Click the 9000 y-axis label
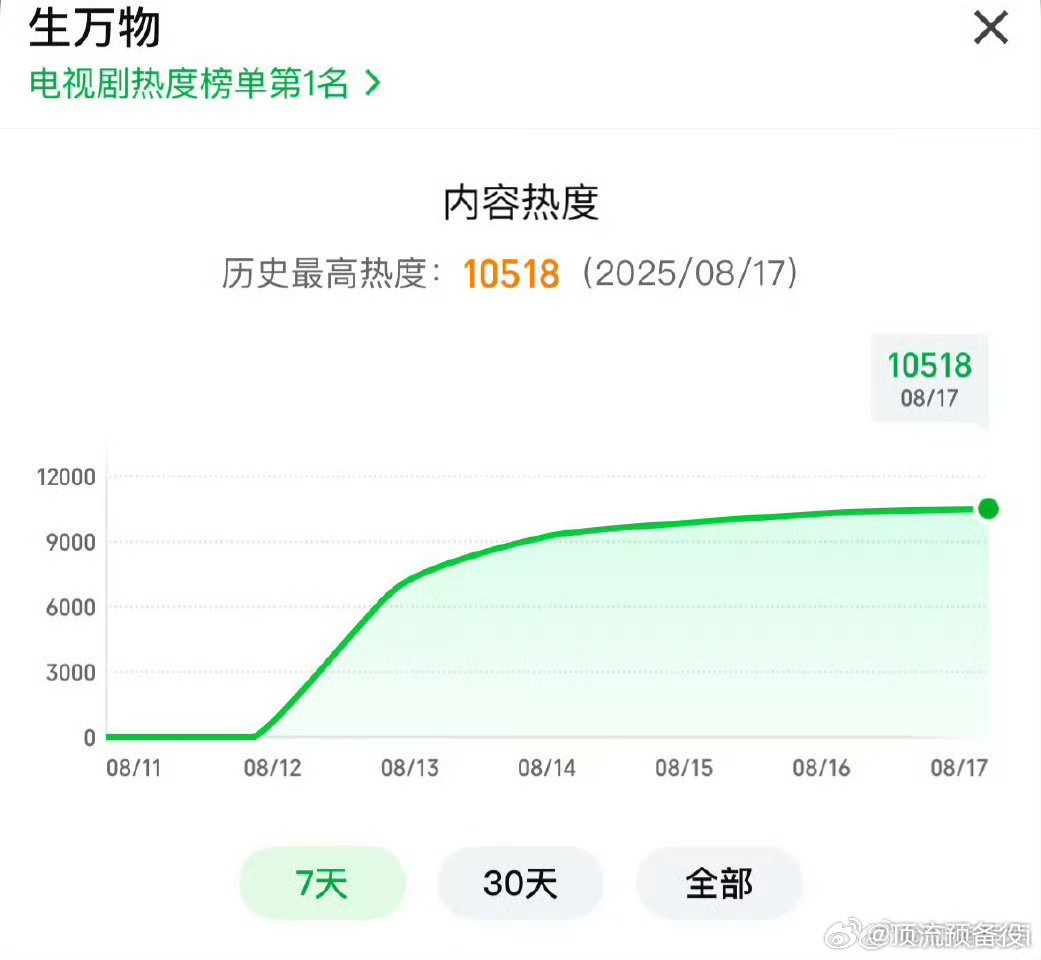This screenshot has height=960, width=1041. [70, 542]
